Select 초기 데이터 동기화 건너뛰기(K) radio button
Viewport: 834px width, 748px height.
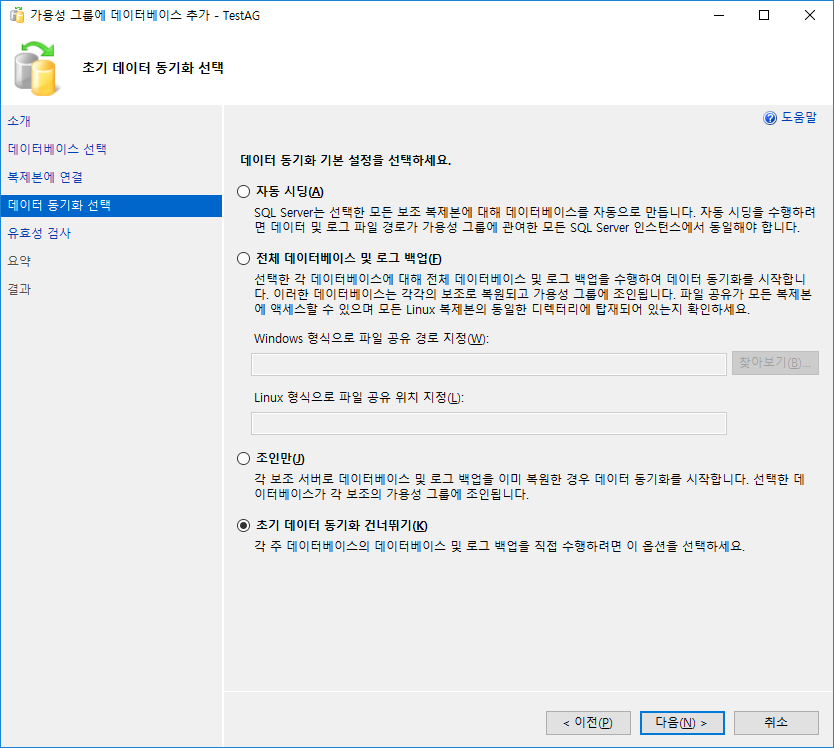pos(244,526)
